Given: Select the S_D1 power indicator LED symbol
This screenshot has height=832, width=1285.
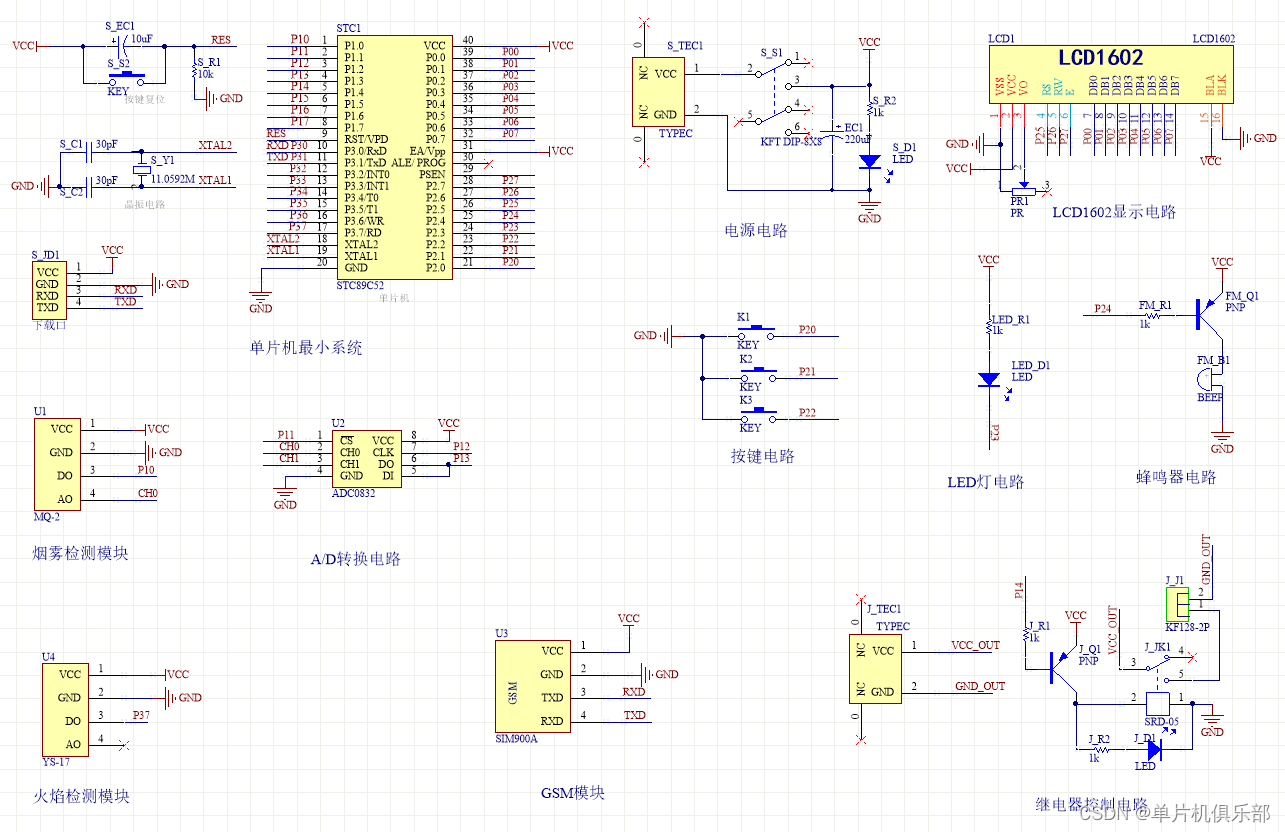Looking at the screenshot, I should 870,160.
